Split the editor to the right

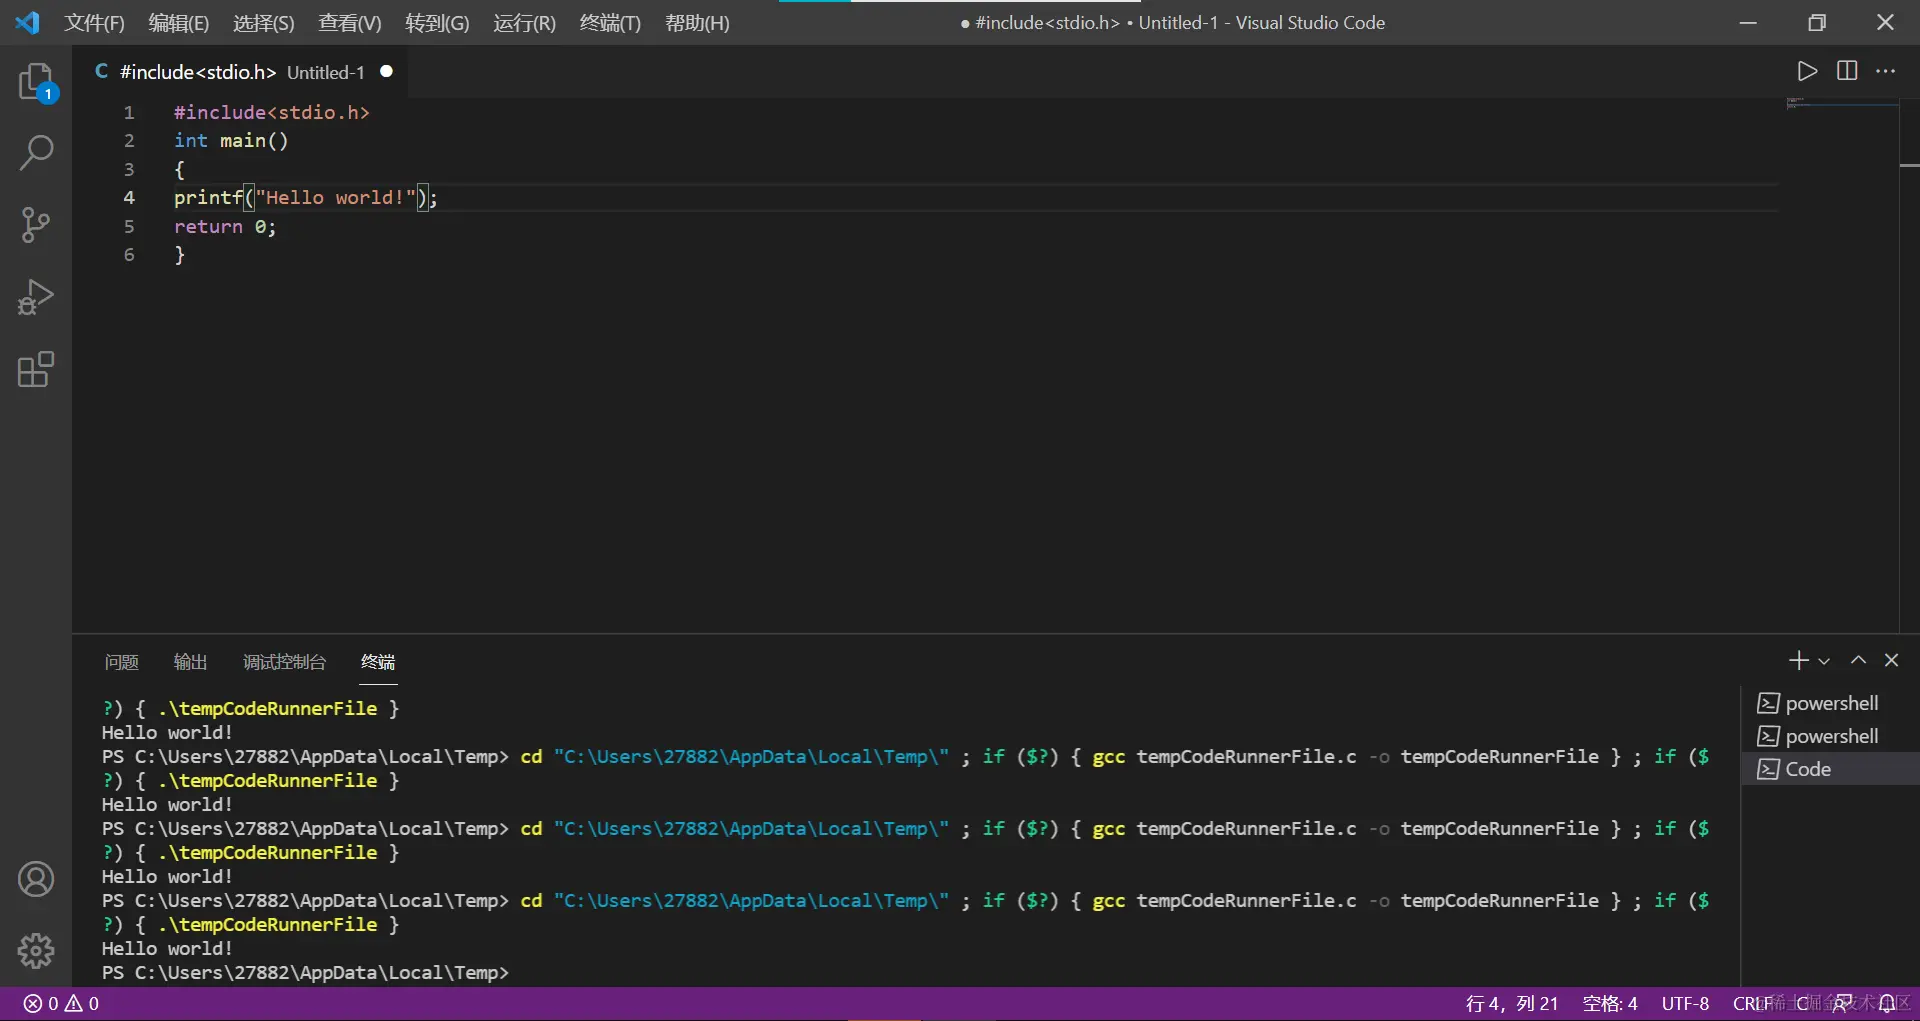point(1847,71)
